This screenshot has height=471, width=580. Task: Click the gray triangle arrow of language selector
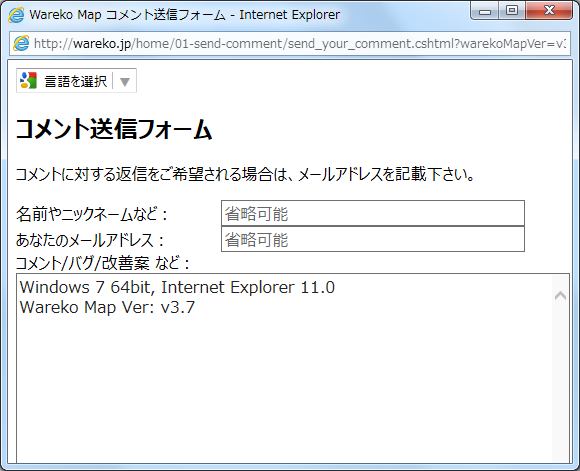coord(125,81)
